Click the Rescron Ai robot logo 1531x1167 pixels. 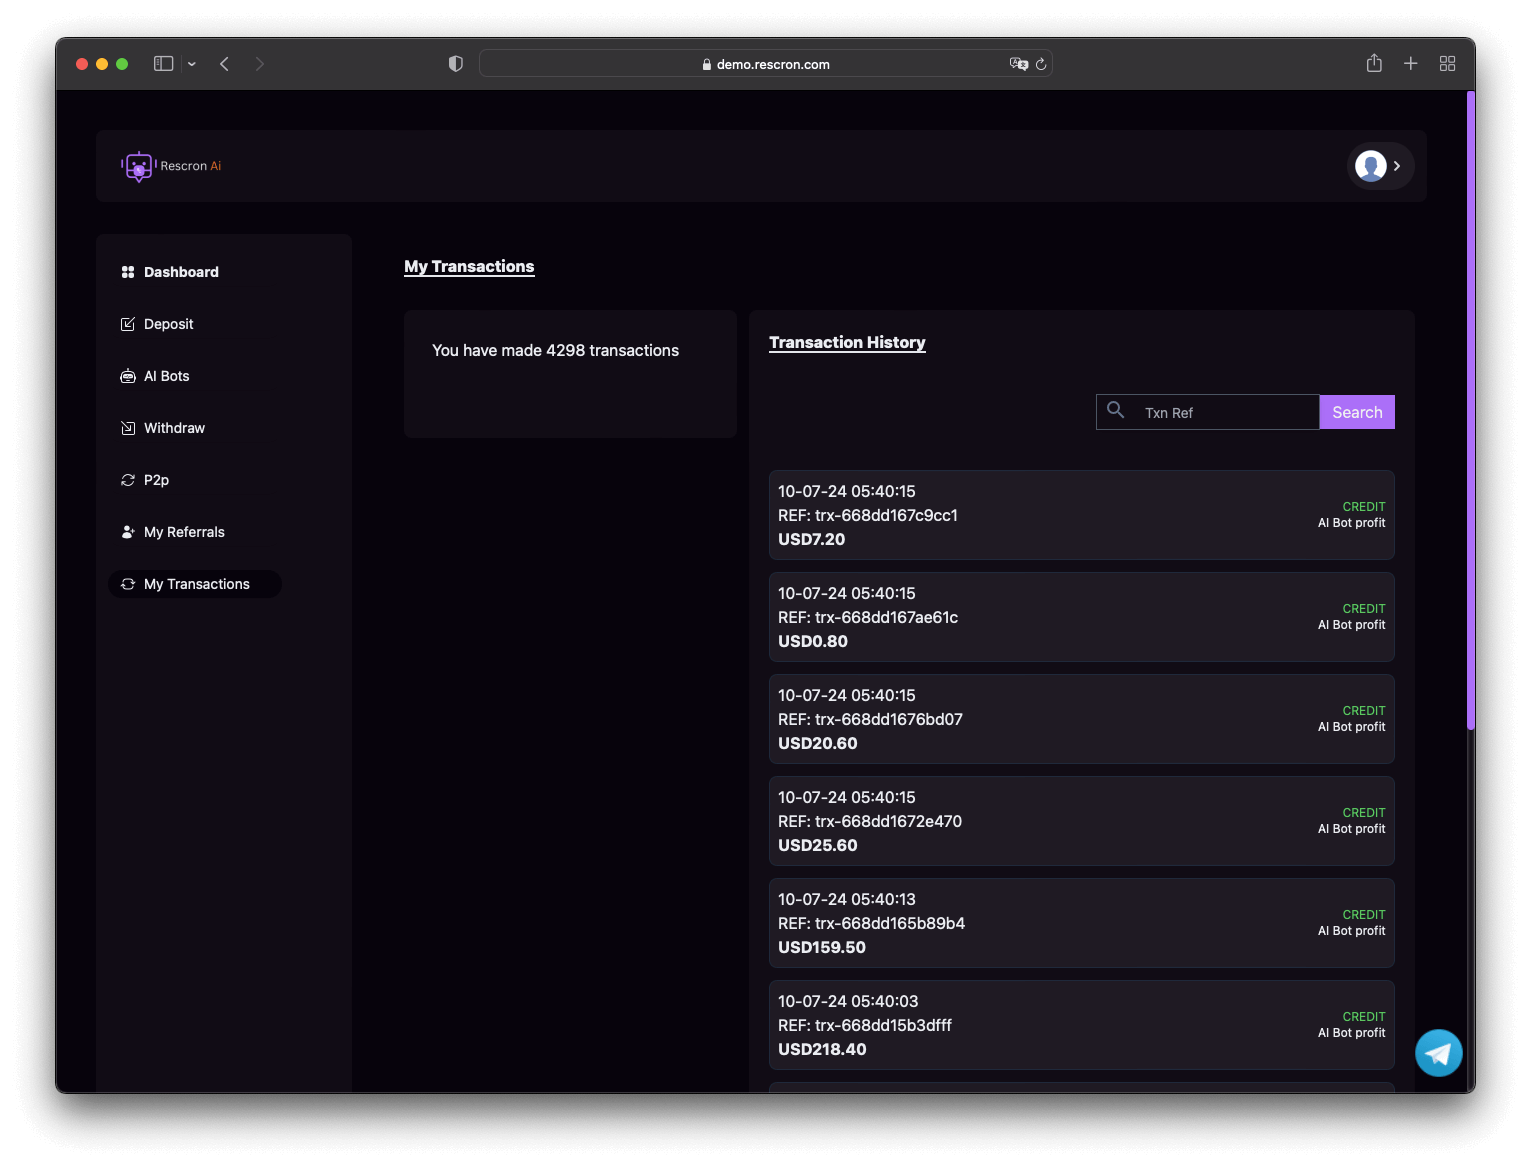[x=139, y=166]
